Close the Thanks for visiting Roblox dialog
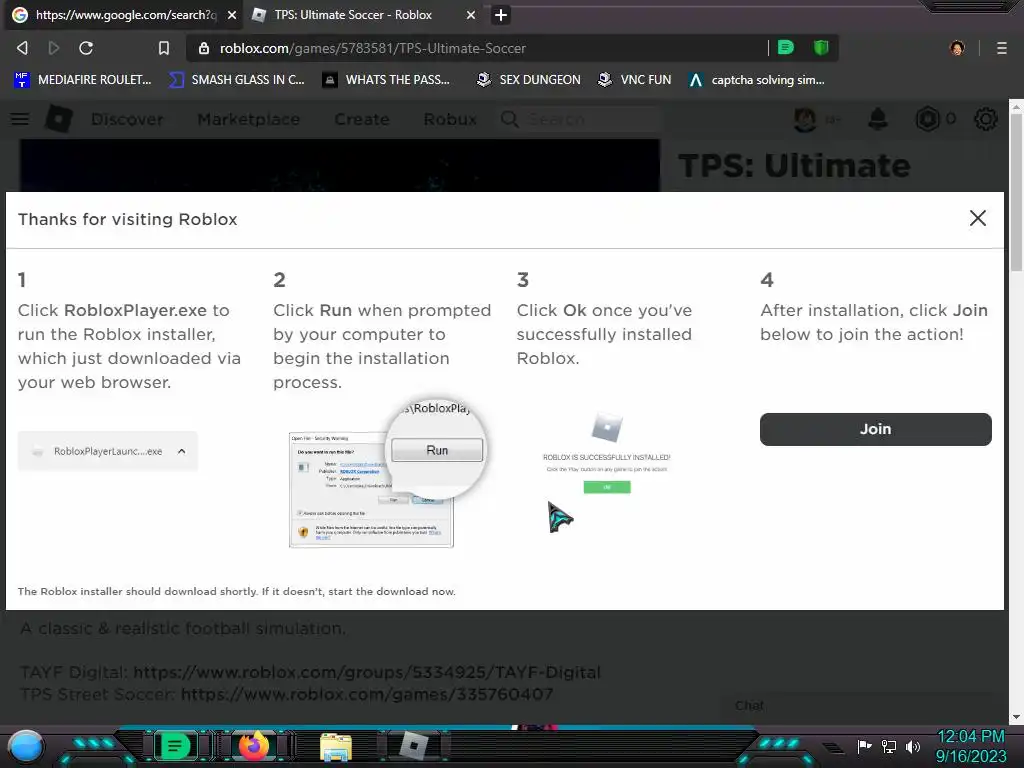 point(978,218)
